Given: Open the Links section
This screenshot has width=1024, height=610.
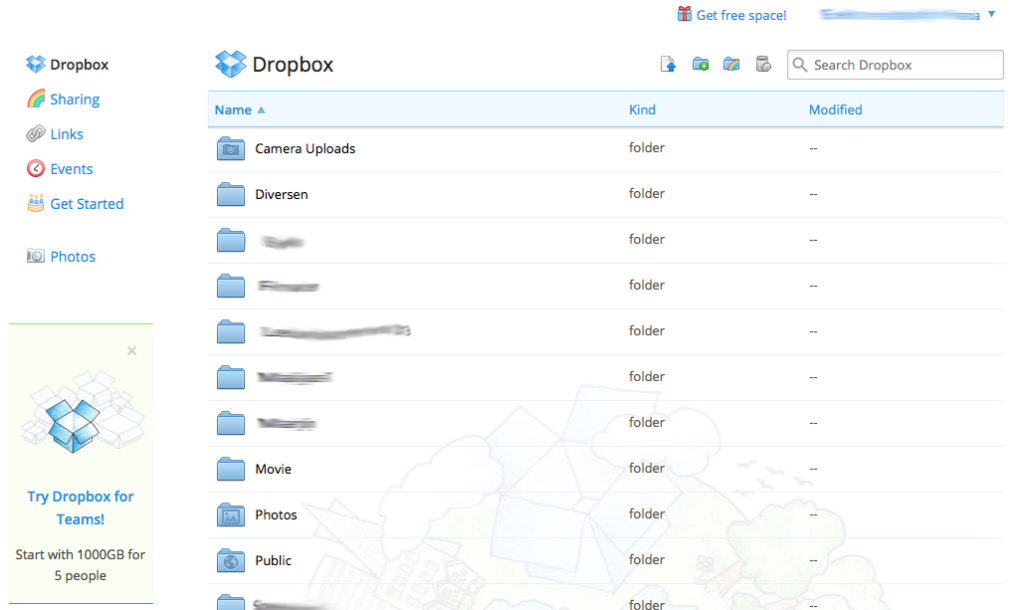Looking at the screenshot, I should (65, 133).
